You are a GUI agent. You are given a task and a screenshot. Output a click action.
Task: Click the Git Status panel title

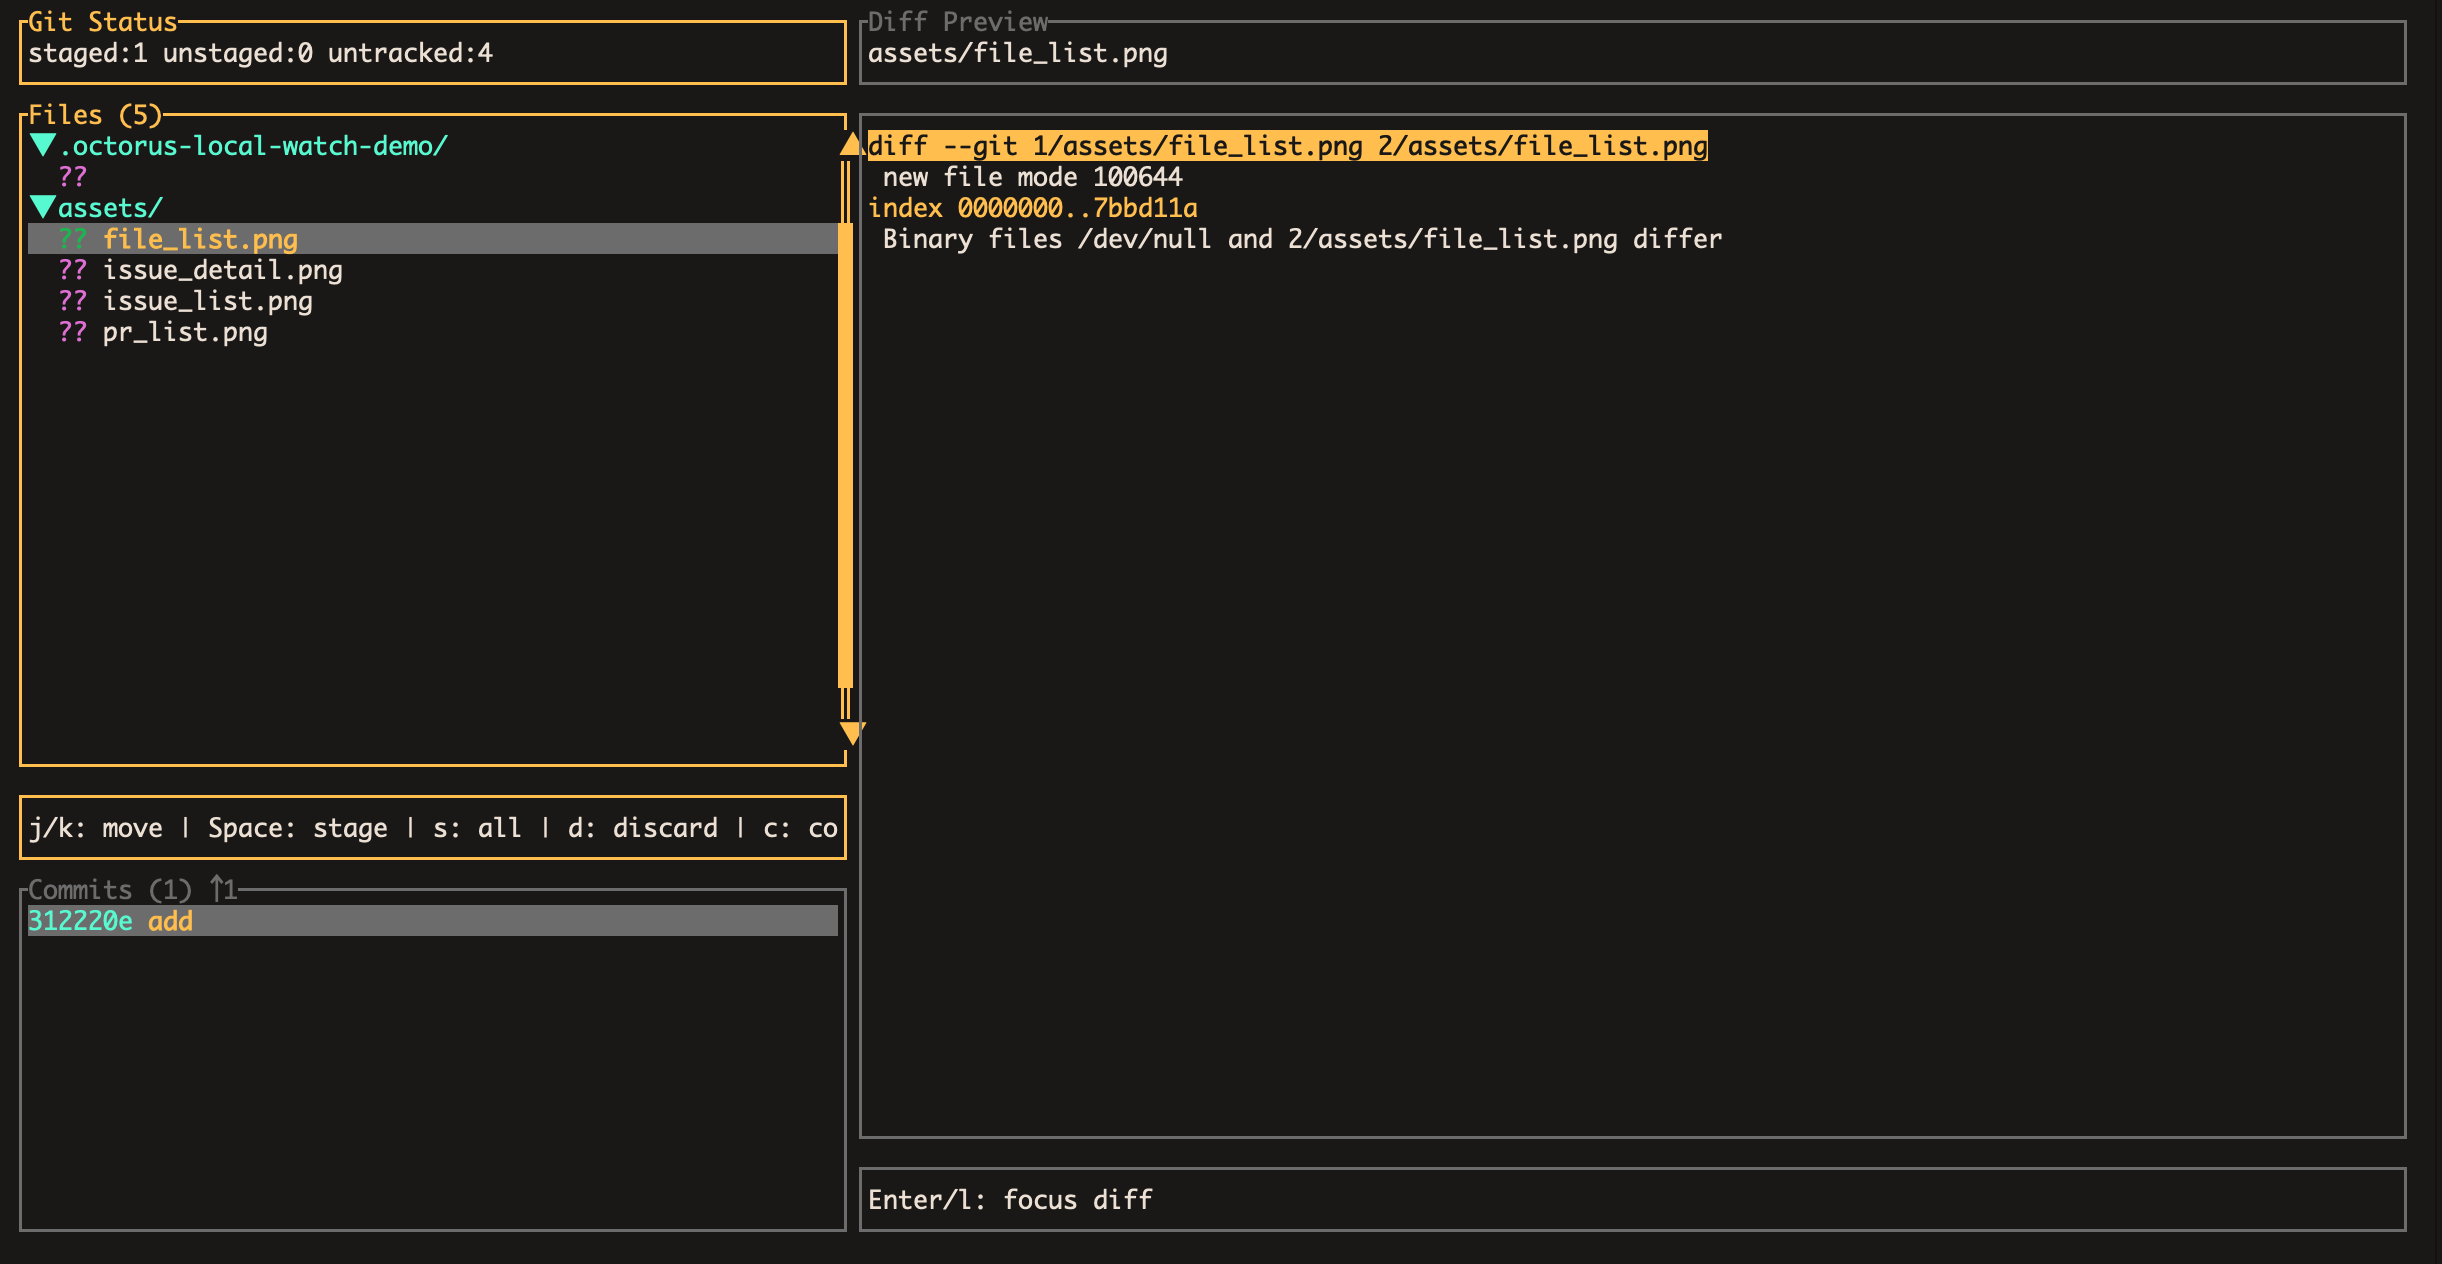102,22
